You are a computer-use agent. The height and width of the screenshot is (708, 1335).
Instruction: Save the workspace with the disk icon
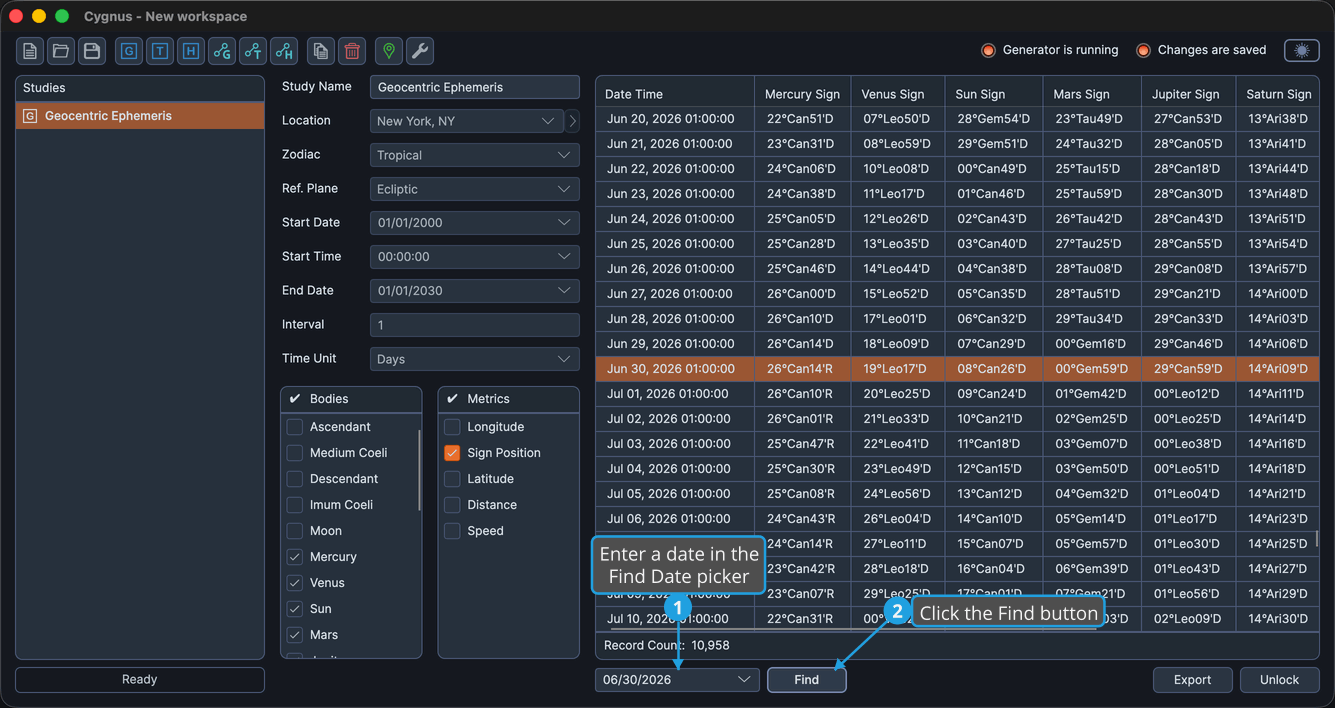(x=92, y=51)
